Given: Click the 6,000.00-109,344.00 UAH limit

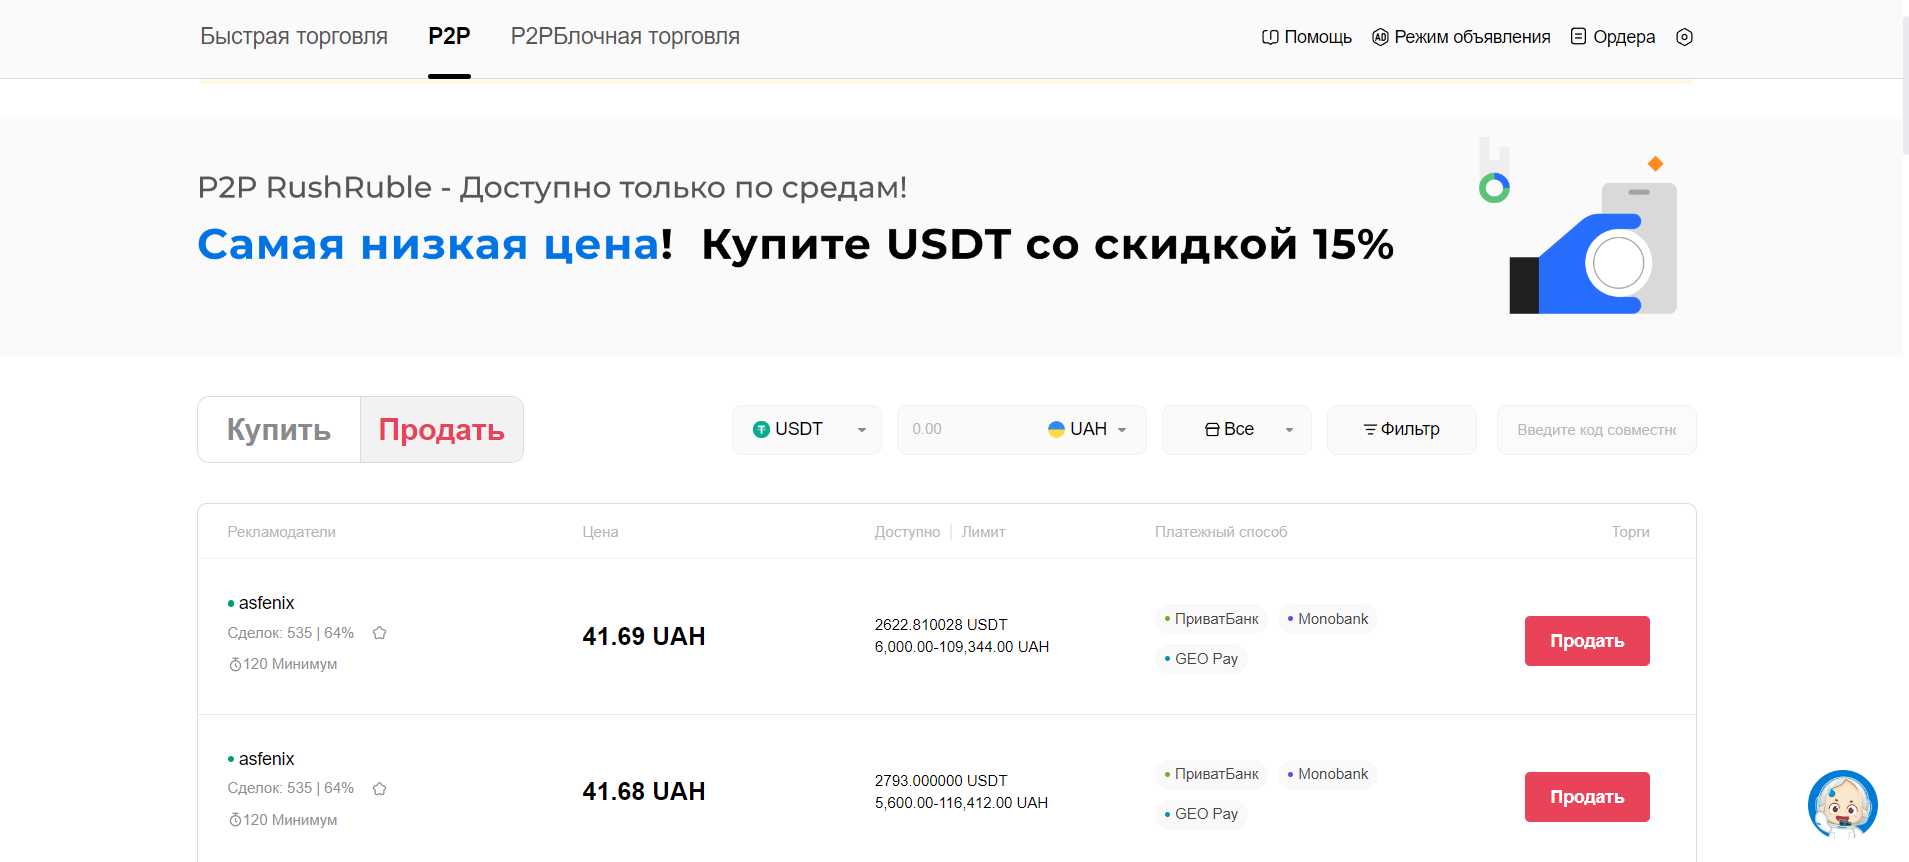Looking at the screenshot, I should click(x=962, y=647).
